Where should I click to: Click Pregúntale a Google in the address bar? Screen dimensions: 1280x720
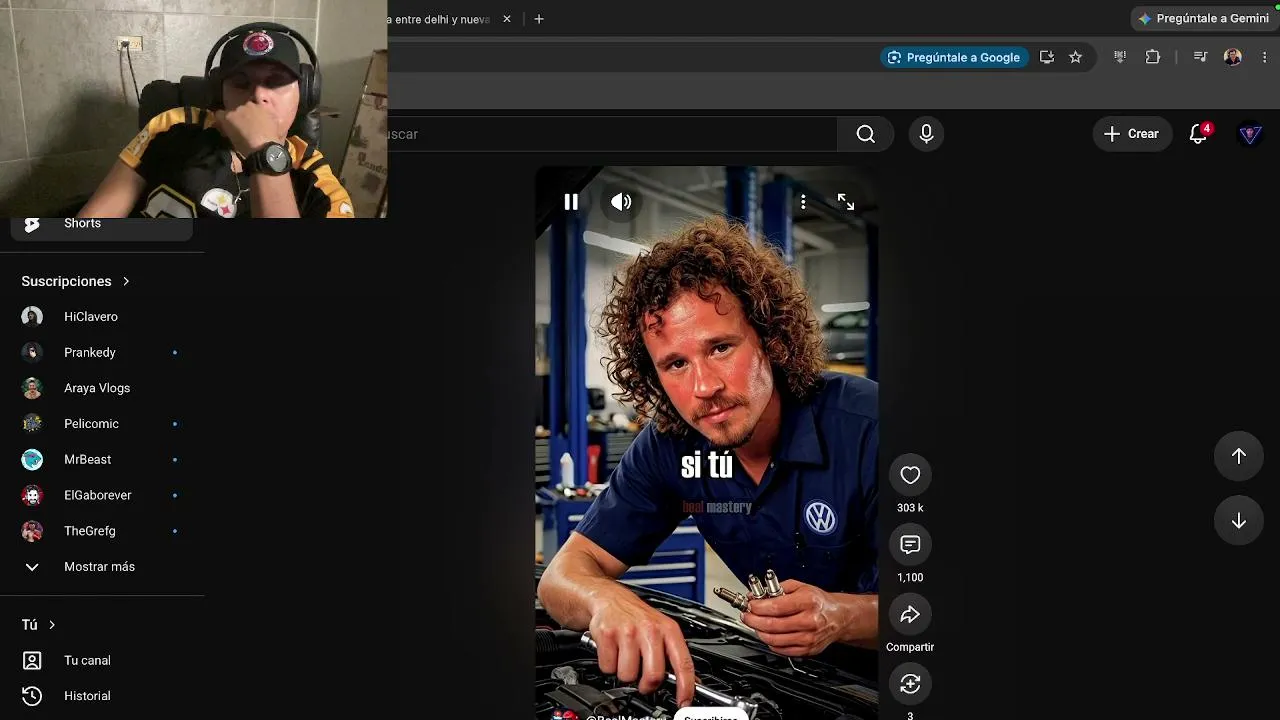coord(954,57)
